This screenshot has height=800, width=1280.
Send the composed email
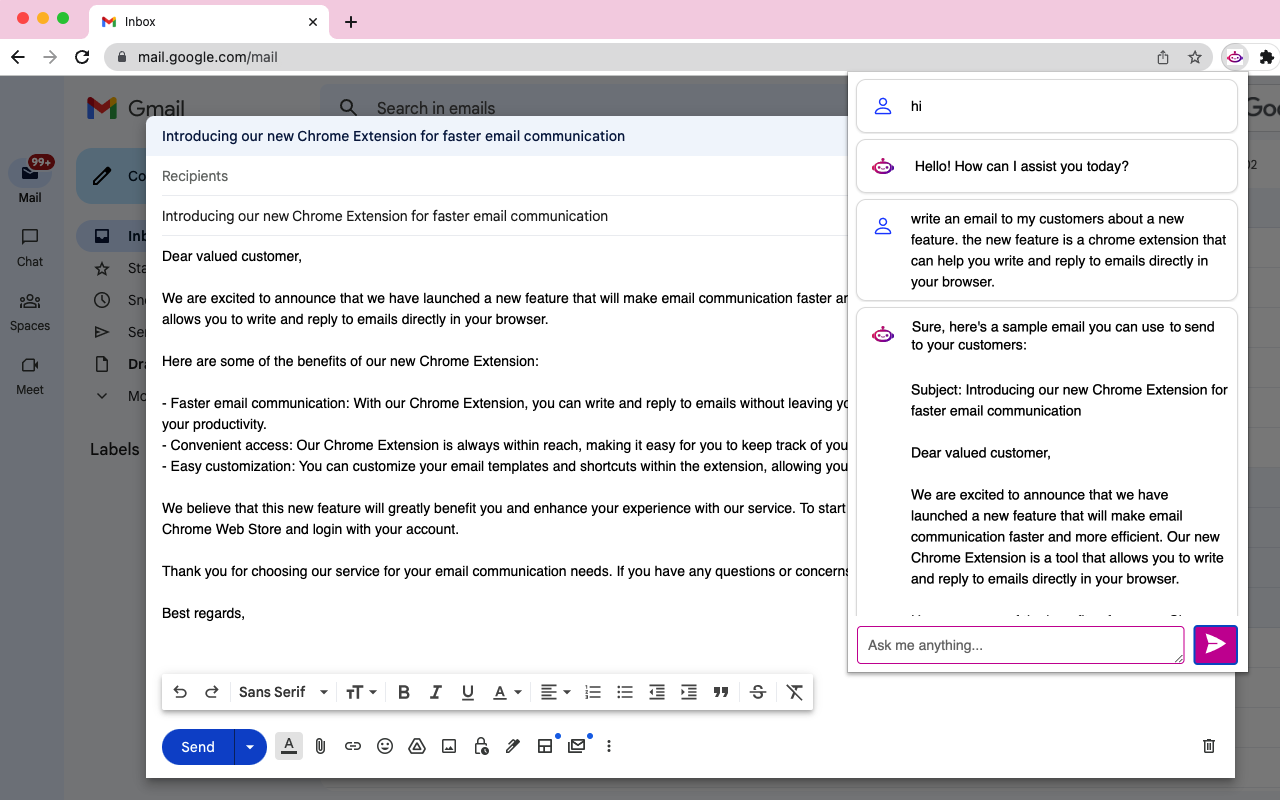(197, 746)
